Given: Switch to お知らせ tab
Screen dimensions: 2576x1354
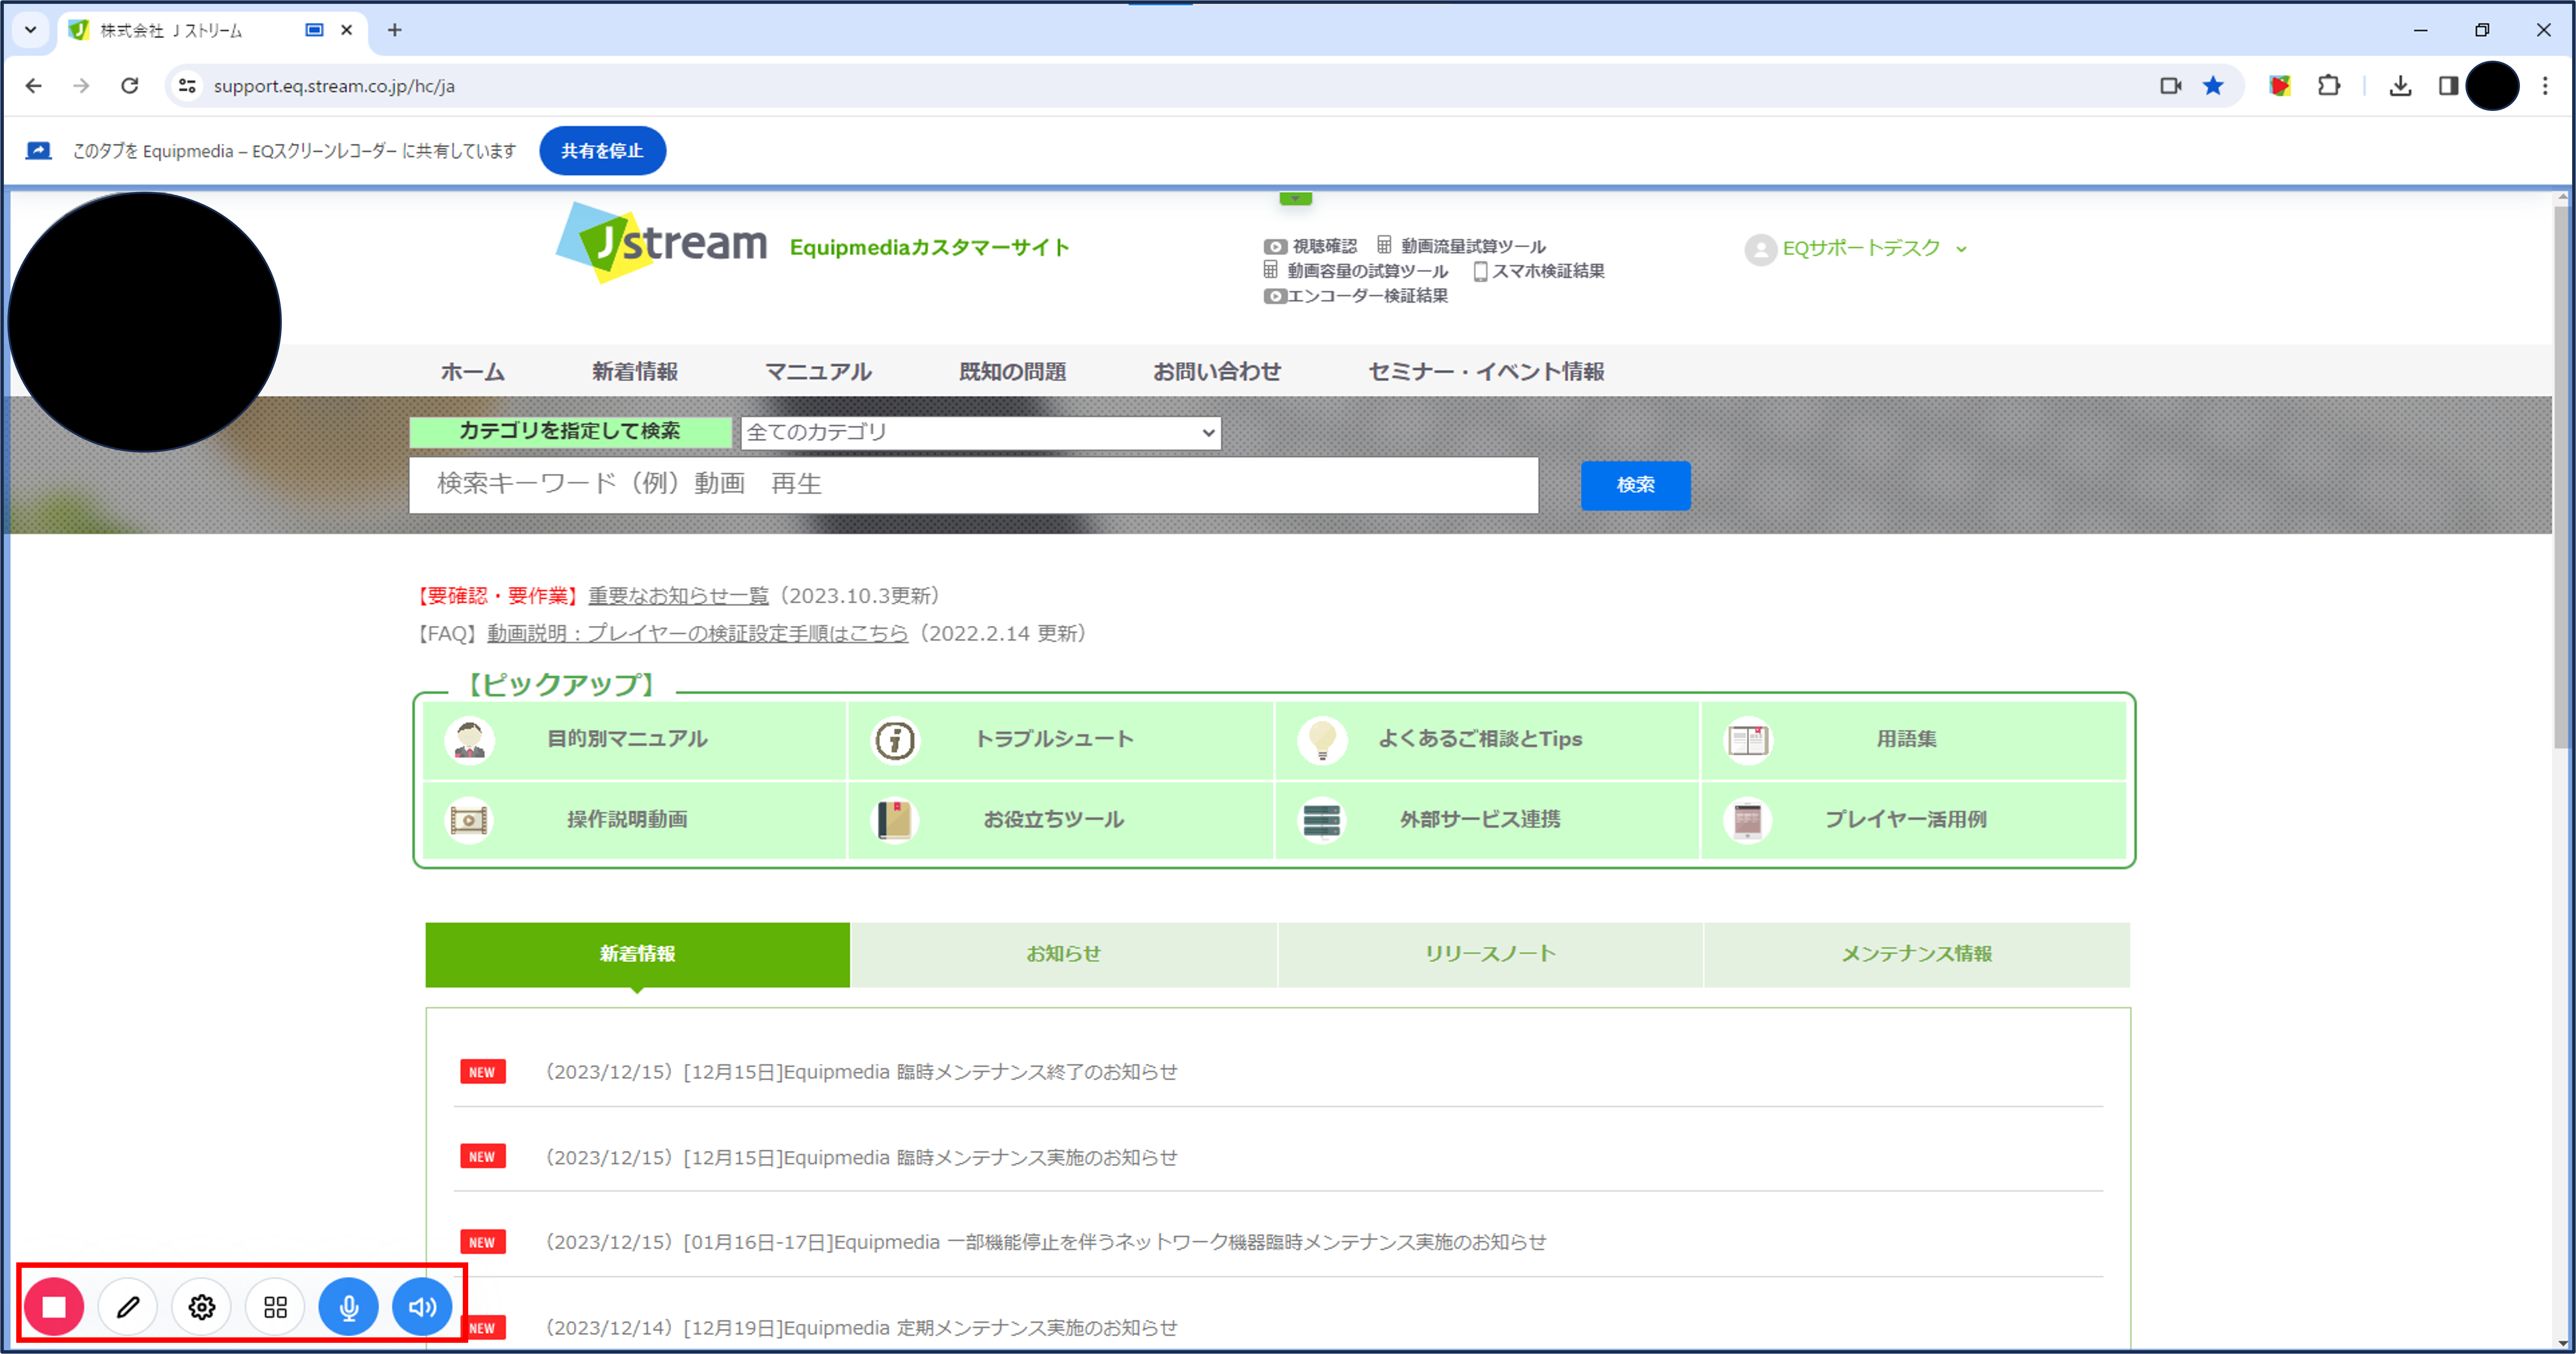Looking at the screenshot, I should (1064, 955).
